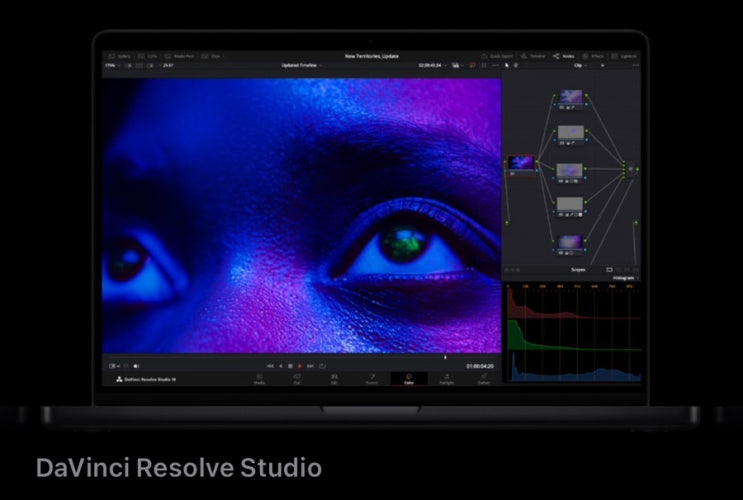Open the Gallery panel

120,56
